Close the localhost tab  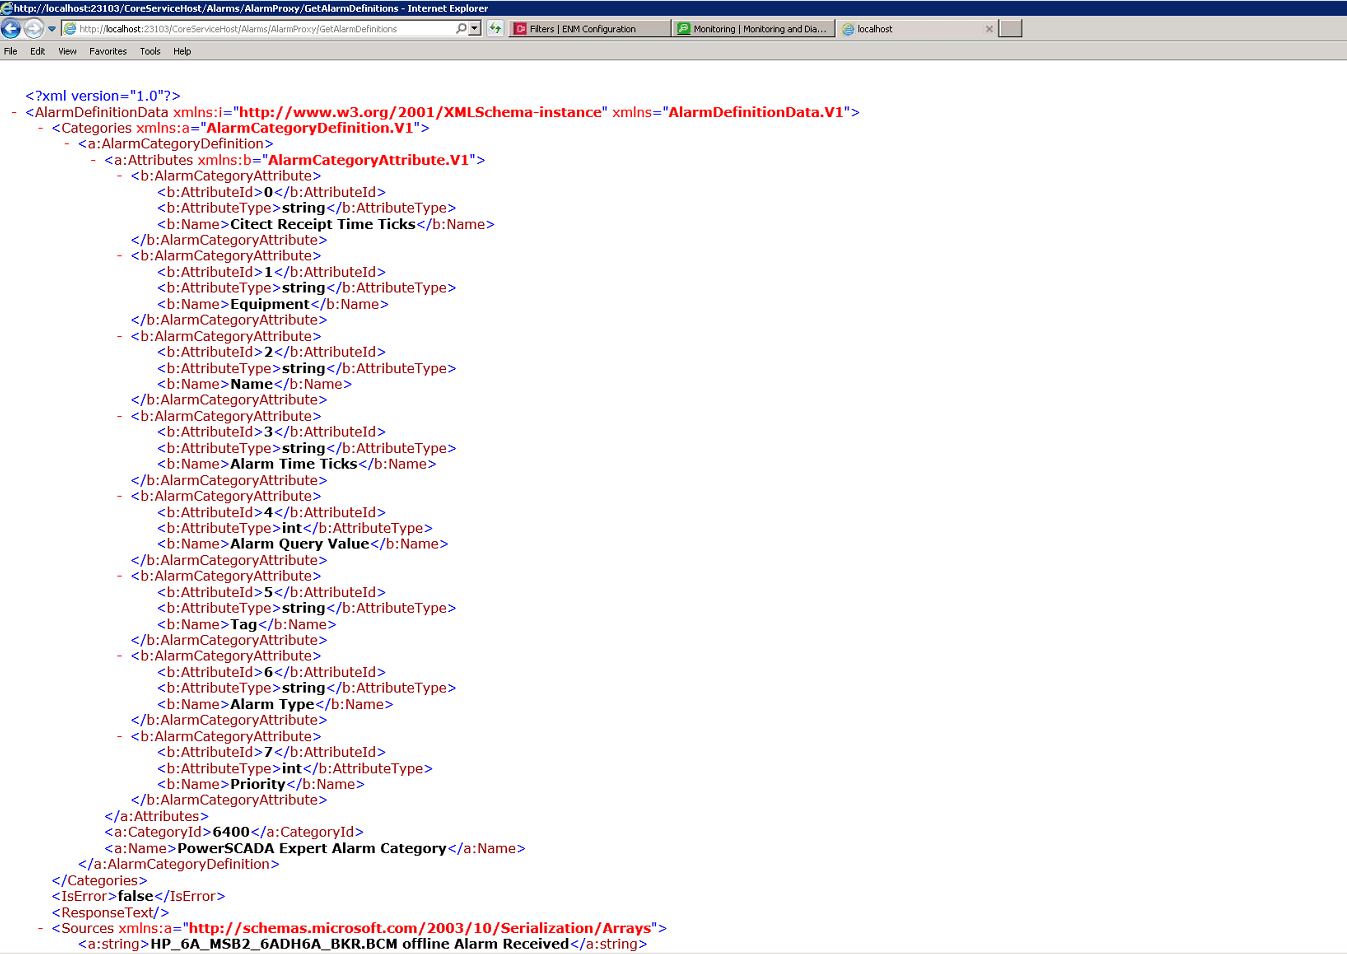point(989,29)
